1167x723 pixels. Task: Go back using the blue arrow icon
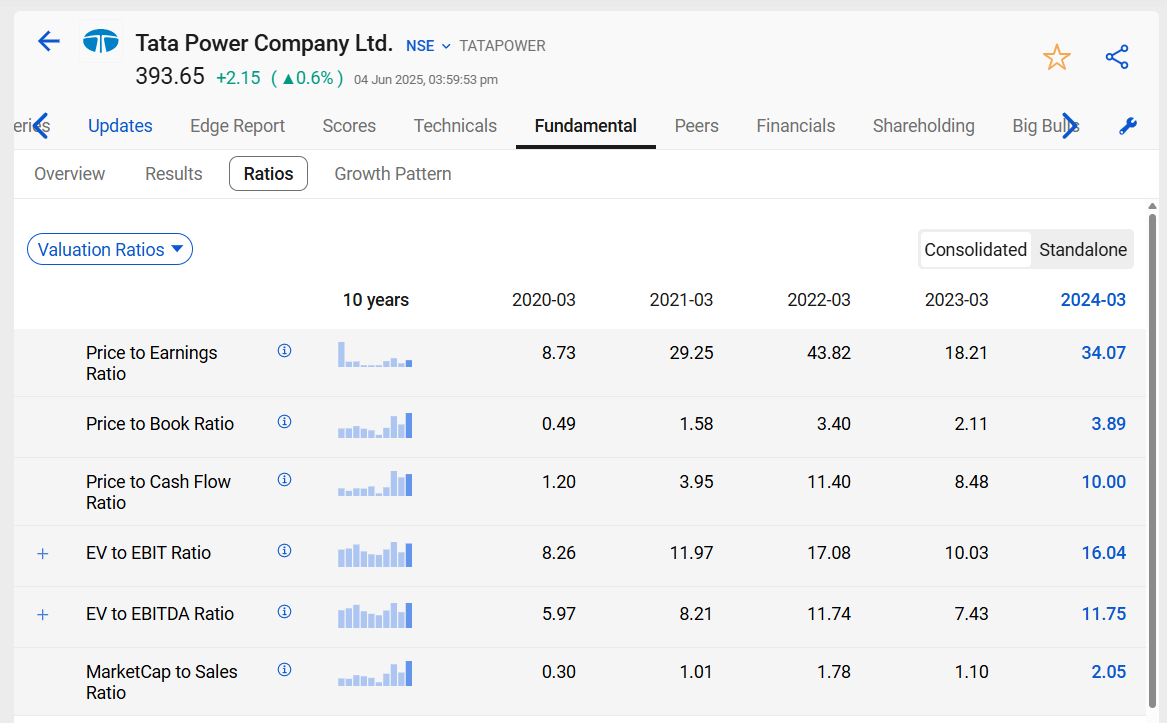coord(48,41)
